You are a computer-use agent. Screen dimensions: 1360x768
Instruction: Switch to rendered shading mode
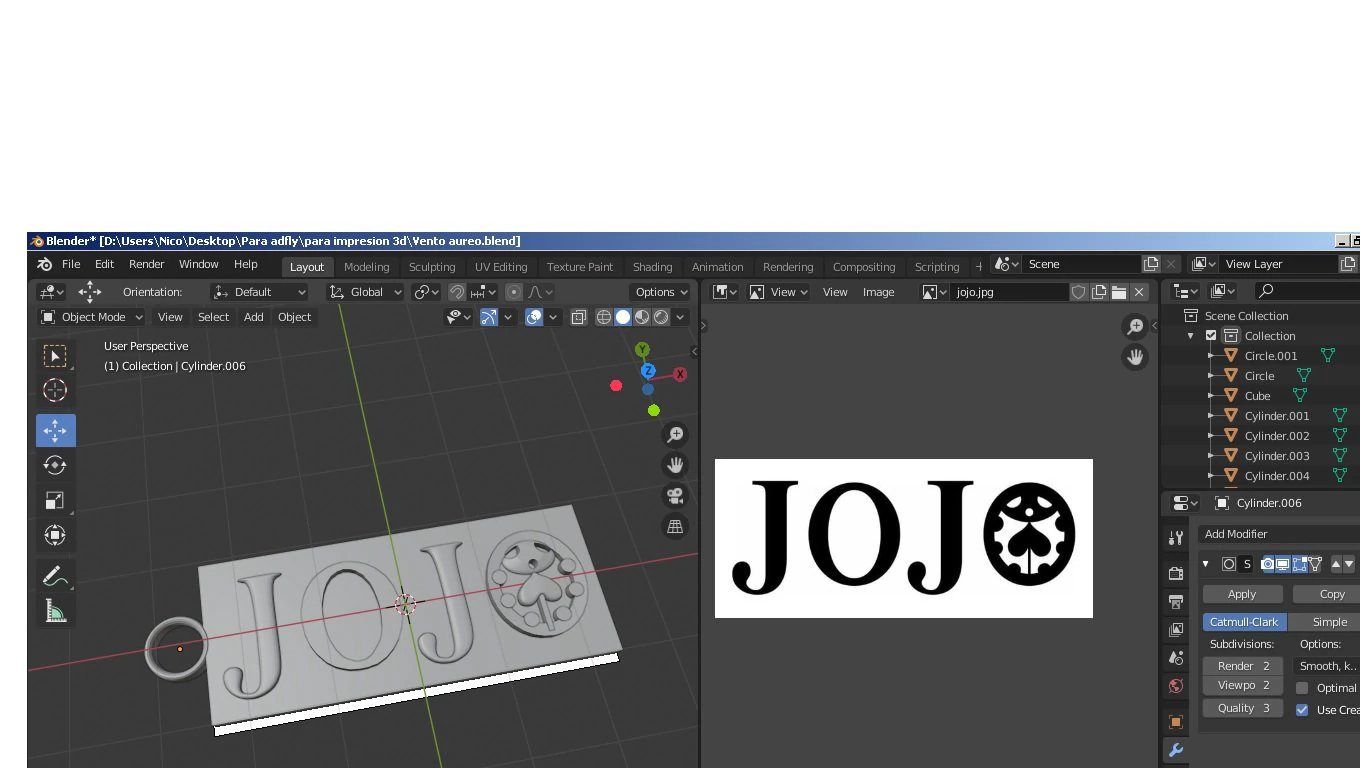click(x=661, y=317)
